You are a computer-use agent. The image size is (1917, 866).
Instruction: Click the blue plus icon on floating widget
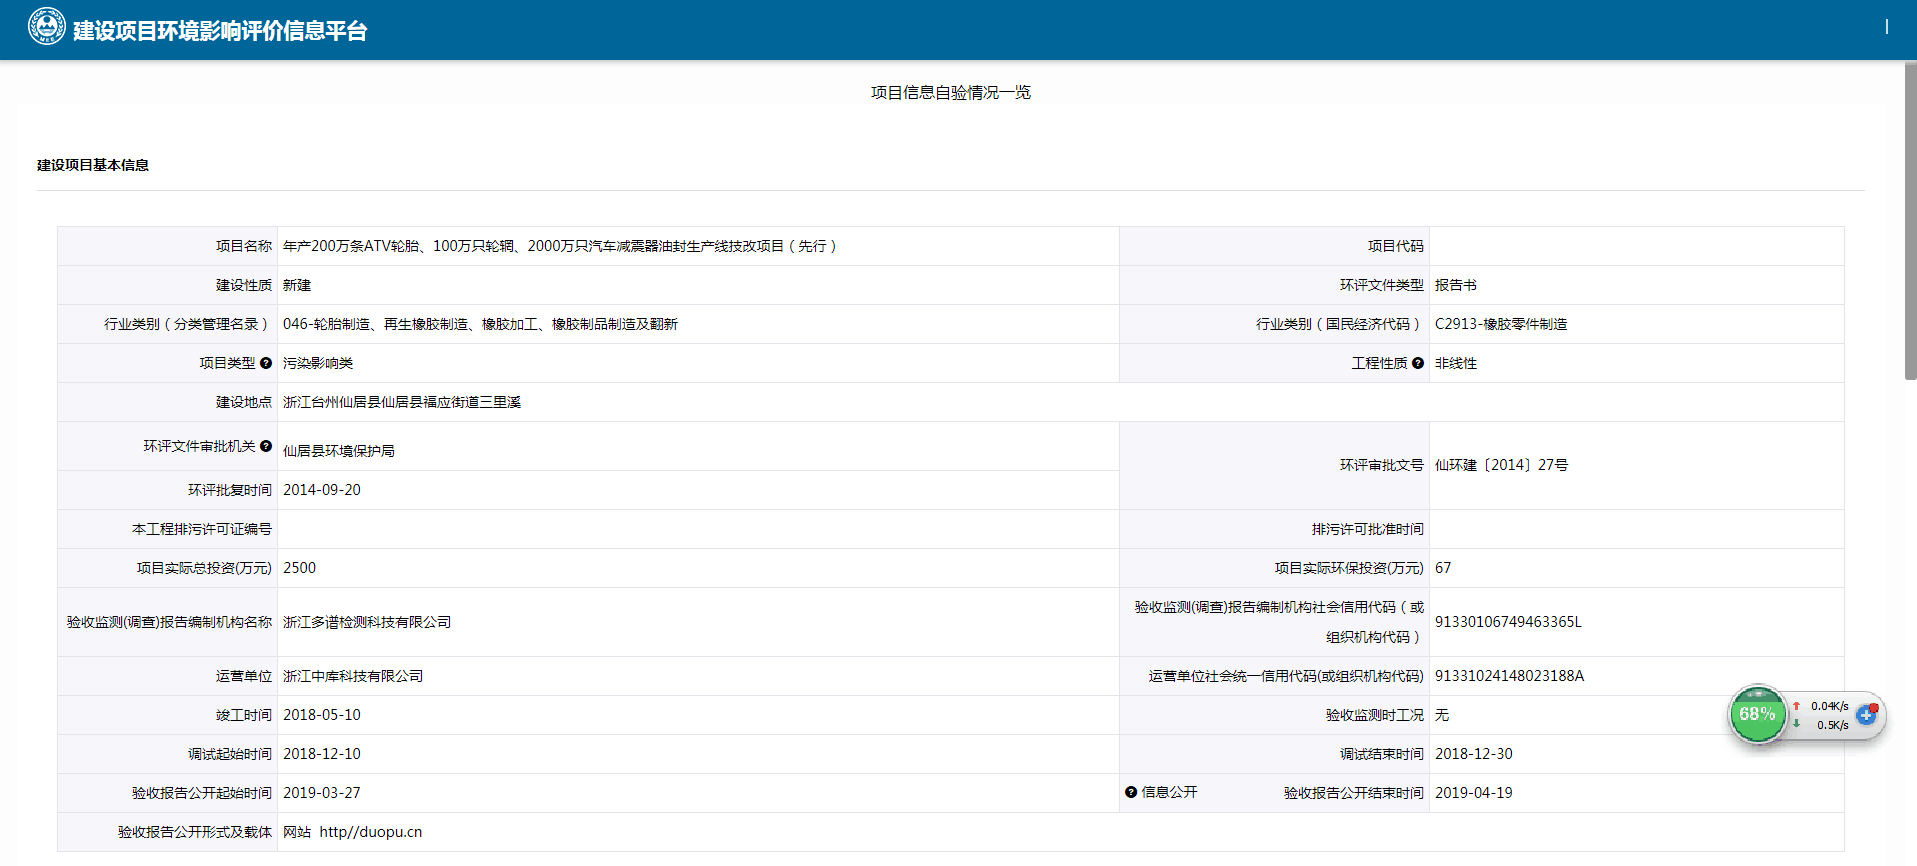point(1865,714)
